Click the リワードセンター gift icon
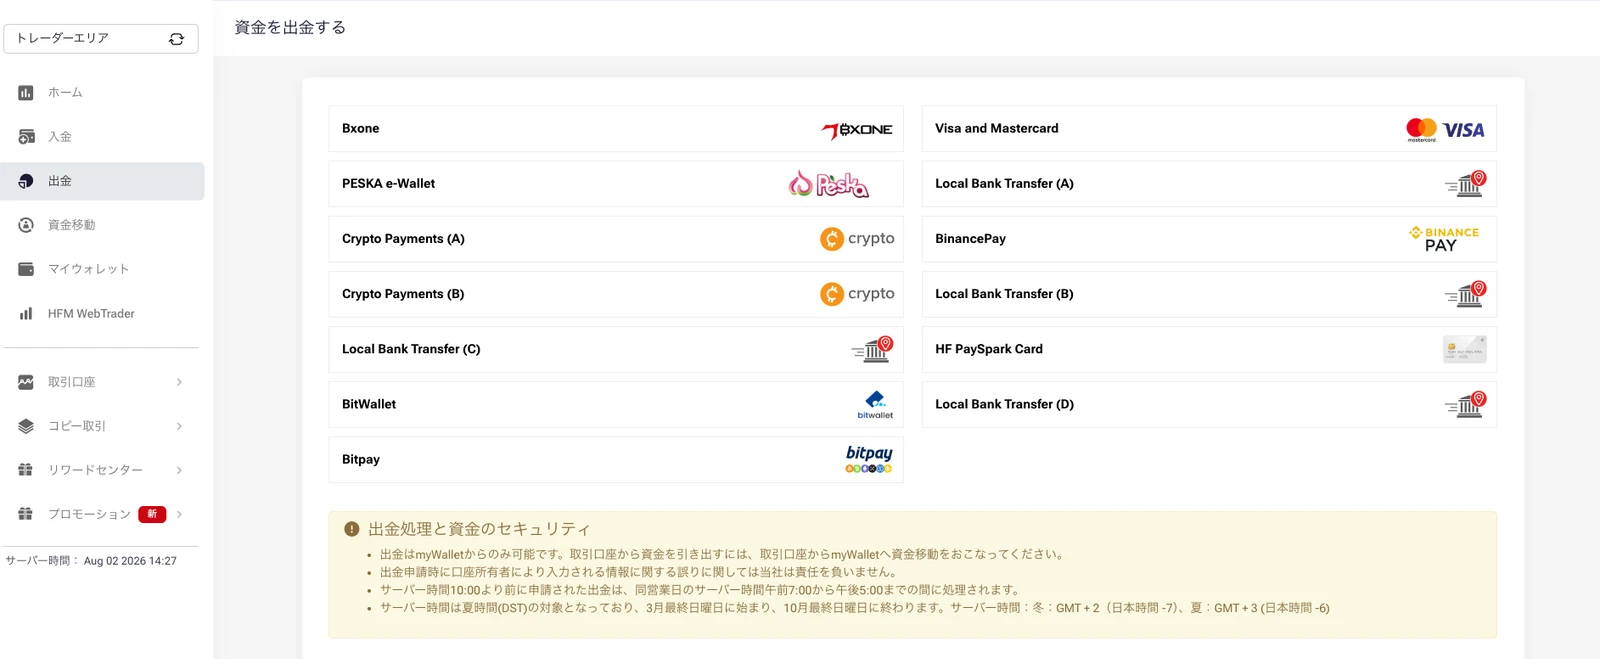Viewport: 1600px width, 659px height. [x=26, y=470]
